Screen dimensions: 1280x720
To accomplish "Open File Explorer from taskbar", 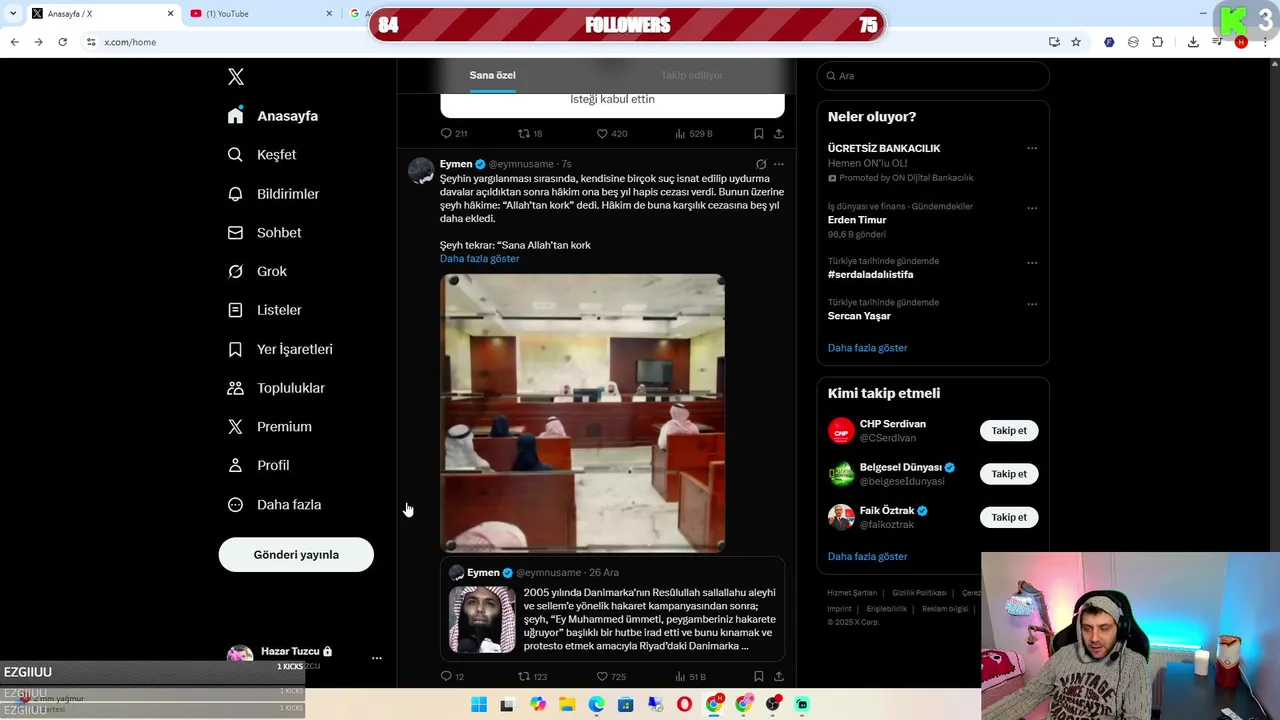I will click(567, 705).
